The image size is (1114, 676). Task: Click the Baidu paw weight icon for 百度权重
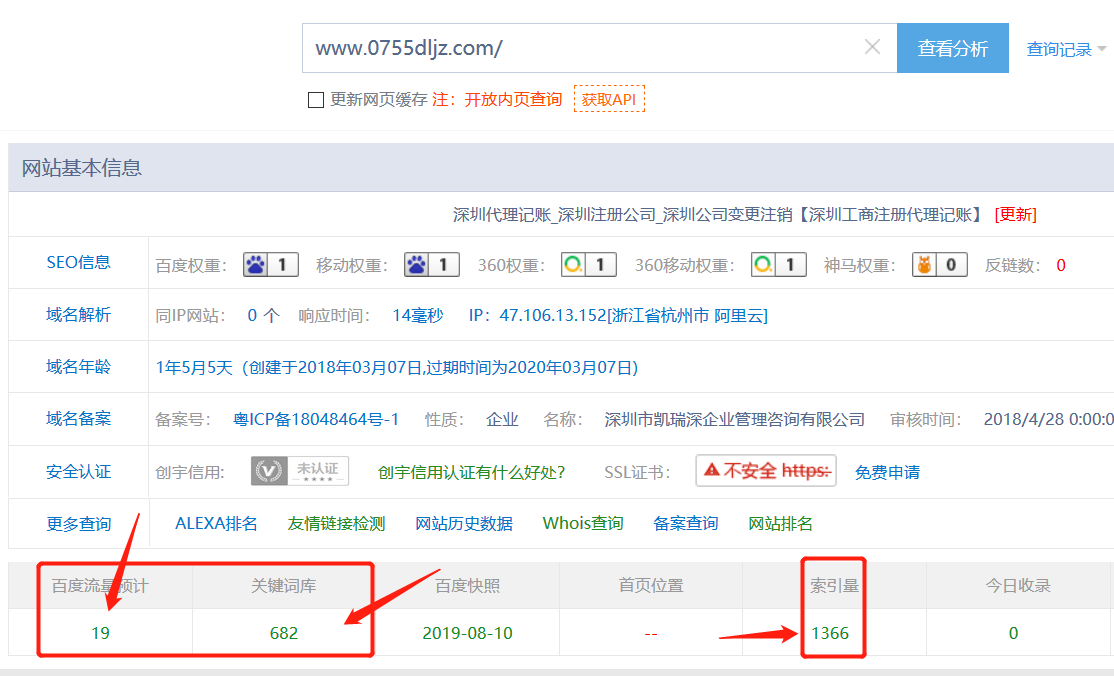pyautogui.click(x=271, y=265)
